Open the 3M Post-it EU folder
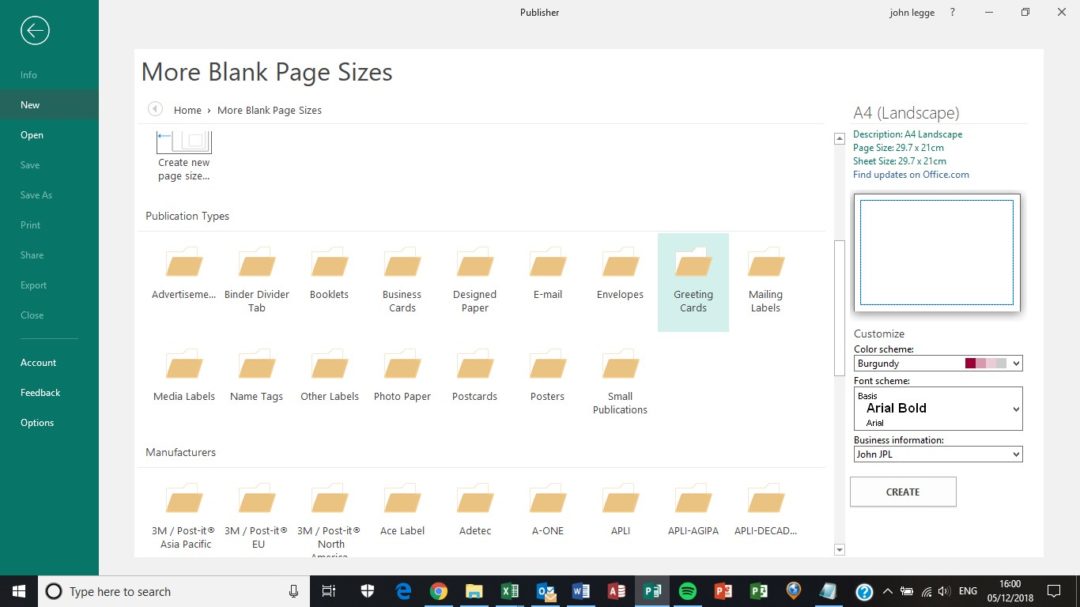This screenshot has height=607, width=1080. point(257,517)
